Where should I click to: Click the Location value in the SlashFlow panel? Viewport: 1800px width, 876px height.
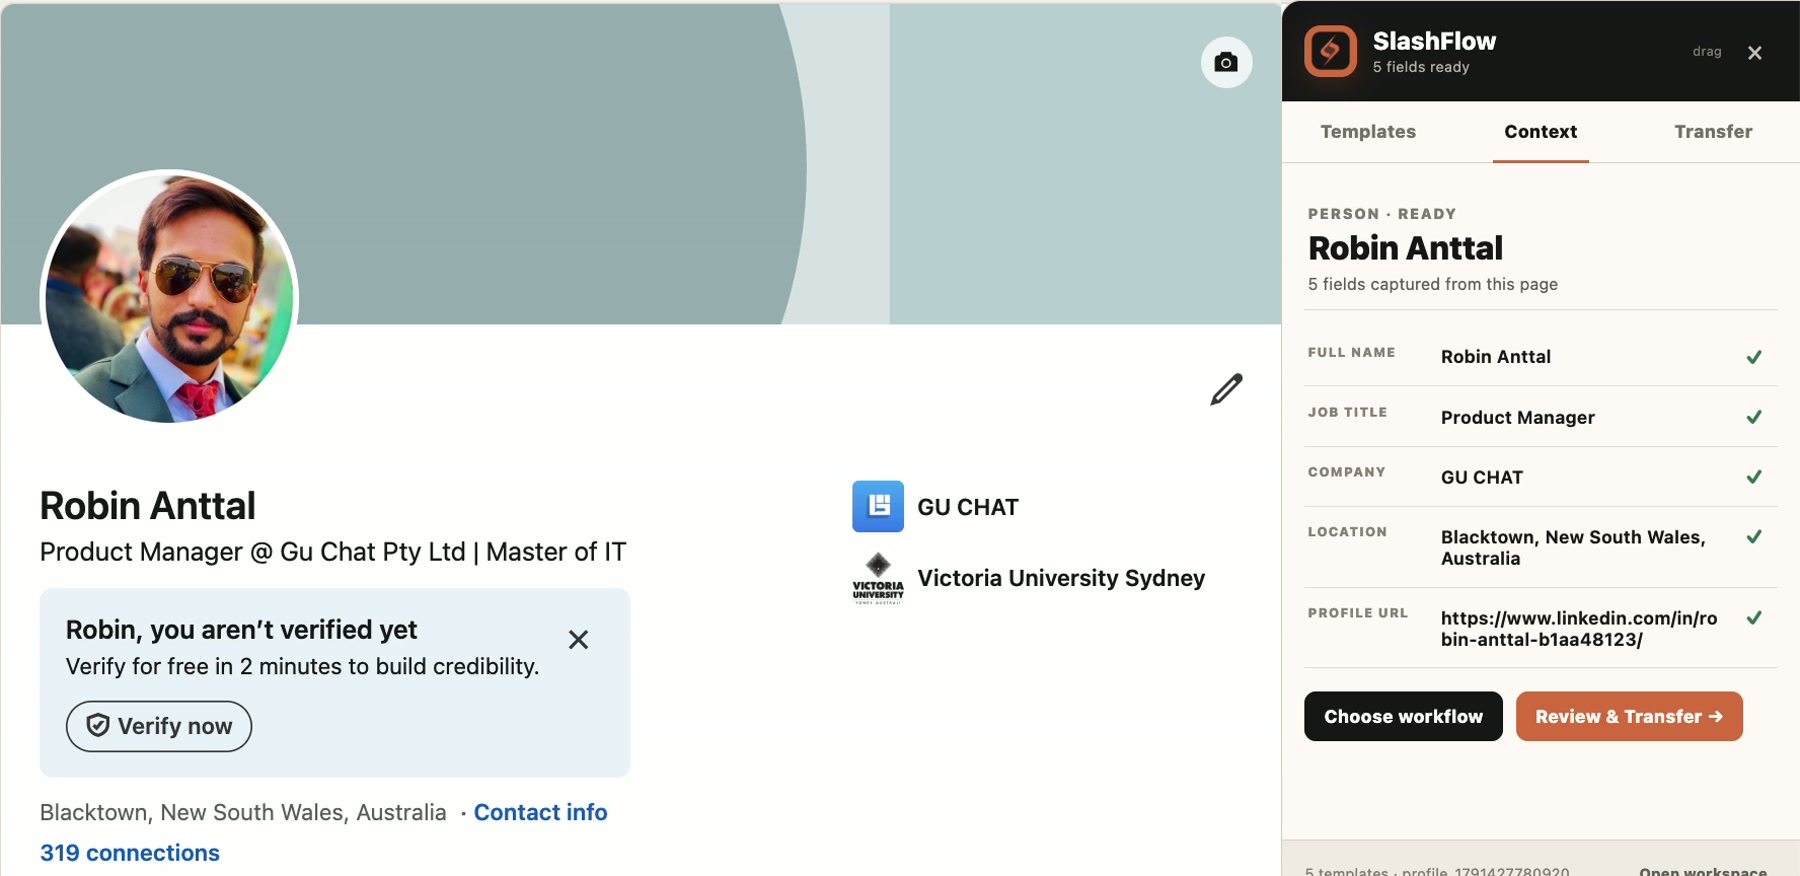coord(1573,548)
